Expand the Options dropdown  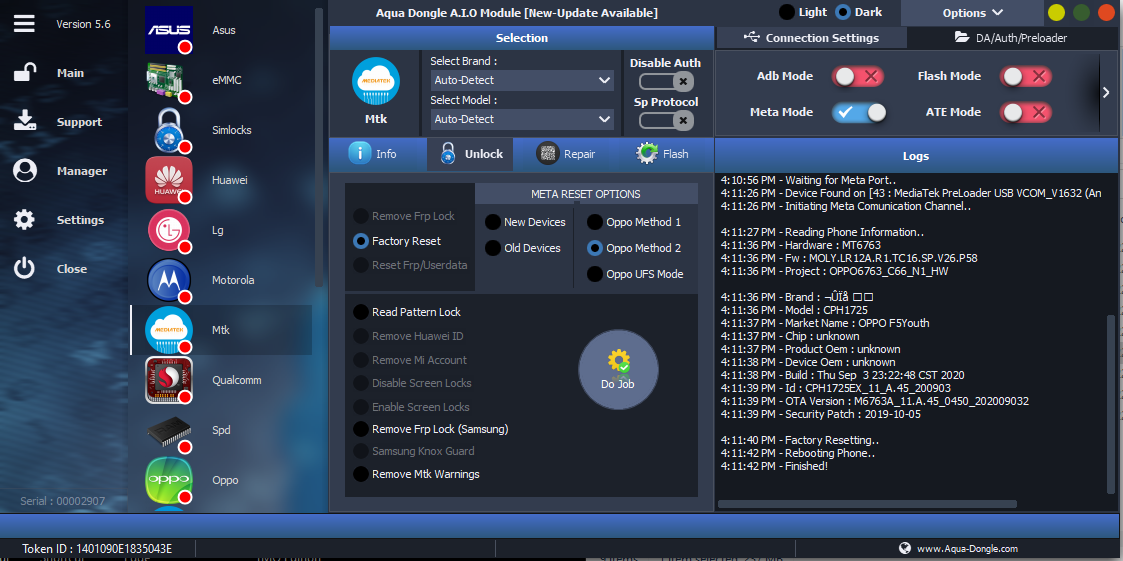972,13
